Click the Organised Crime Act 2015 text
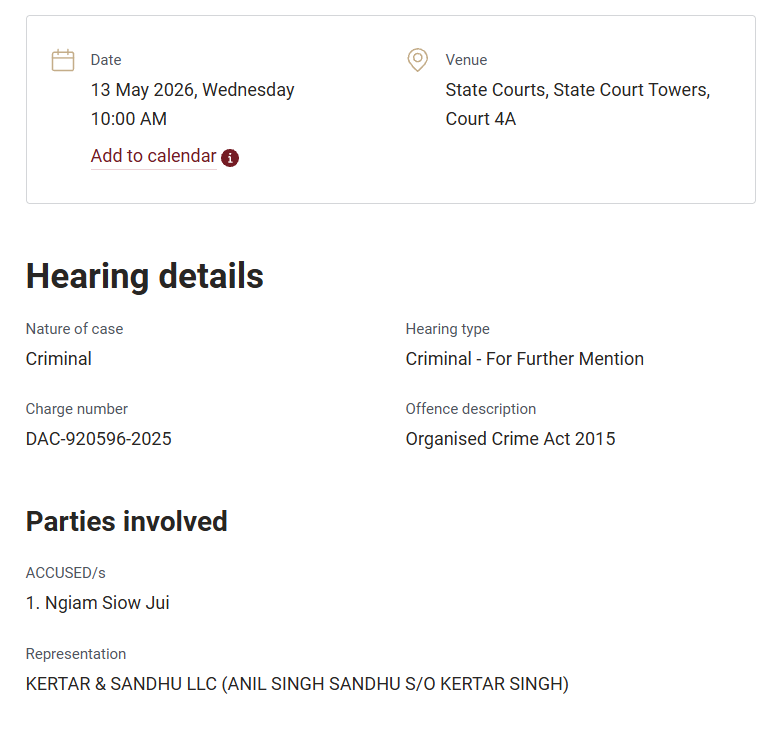 (x=510, y=439)
